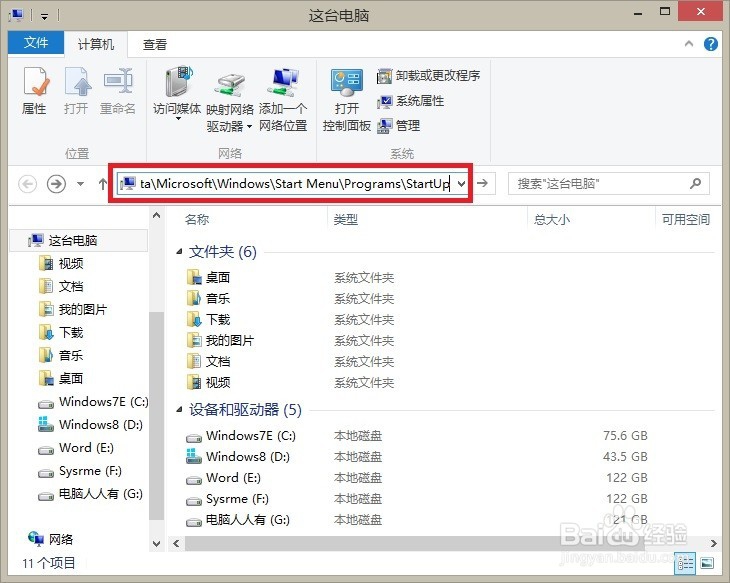Switch to large icons view in status bar
Viewport: 730px width, 583px height.
pyautogui.click(x=707, y=563)
